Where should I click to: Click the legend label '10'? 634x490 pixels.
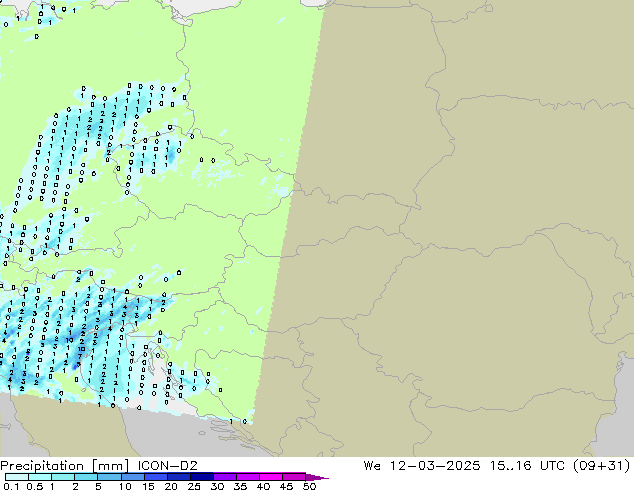[125, 486]
